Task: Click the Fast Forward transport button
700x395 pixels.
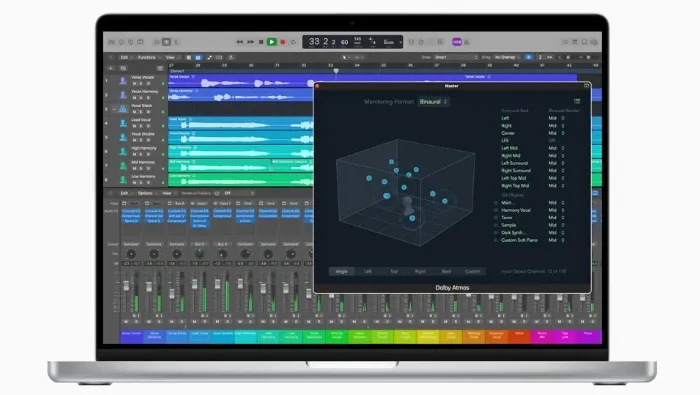Action: tap(250, 42)
